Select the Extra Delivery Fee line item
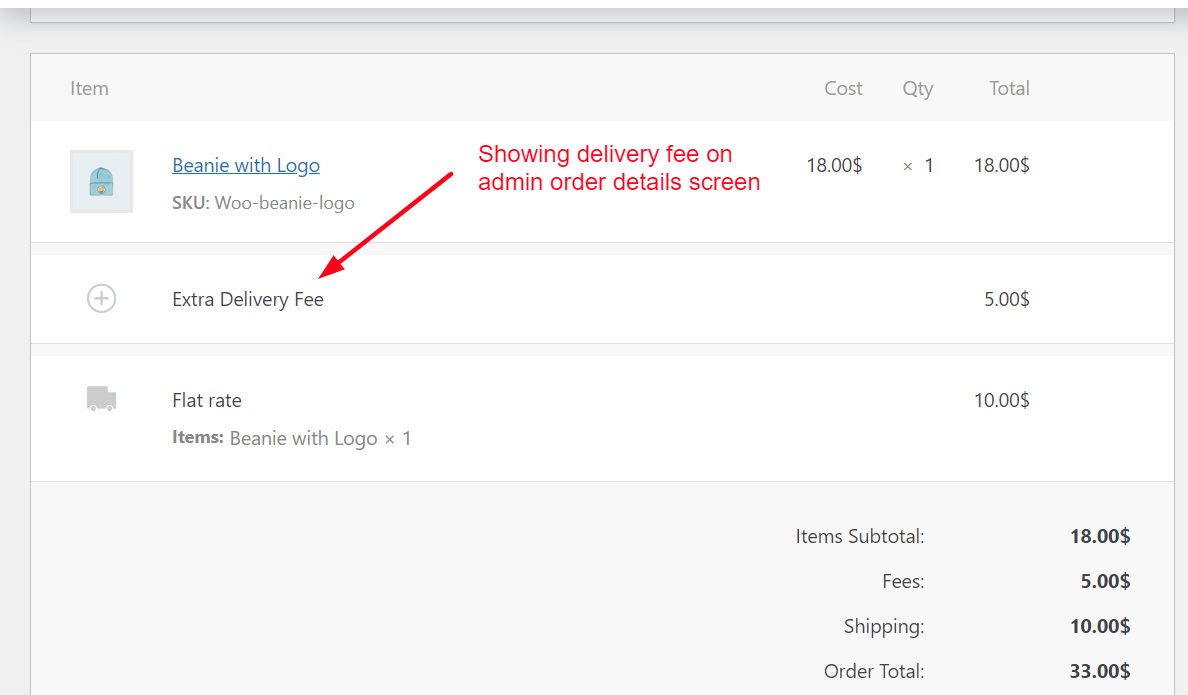The height and width of the screenshot is (695, 1188). pos(248,298)
